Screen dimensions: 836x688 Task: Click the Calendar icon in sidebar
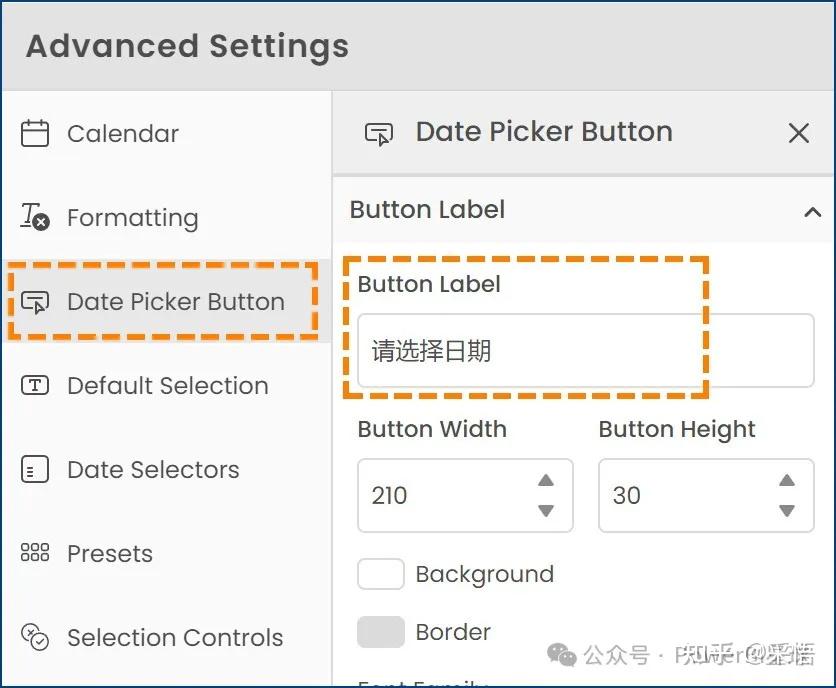tap(35, 134)
